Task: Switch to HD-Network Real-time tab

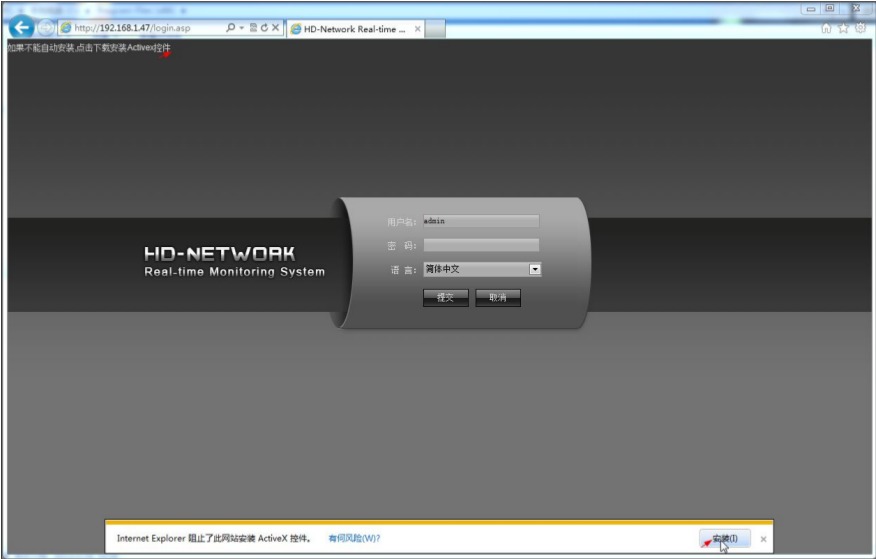Action: click(355, 29)
